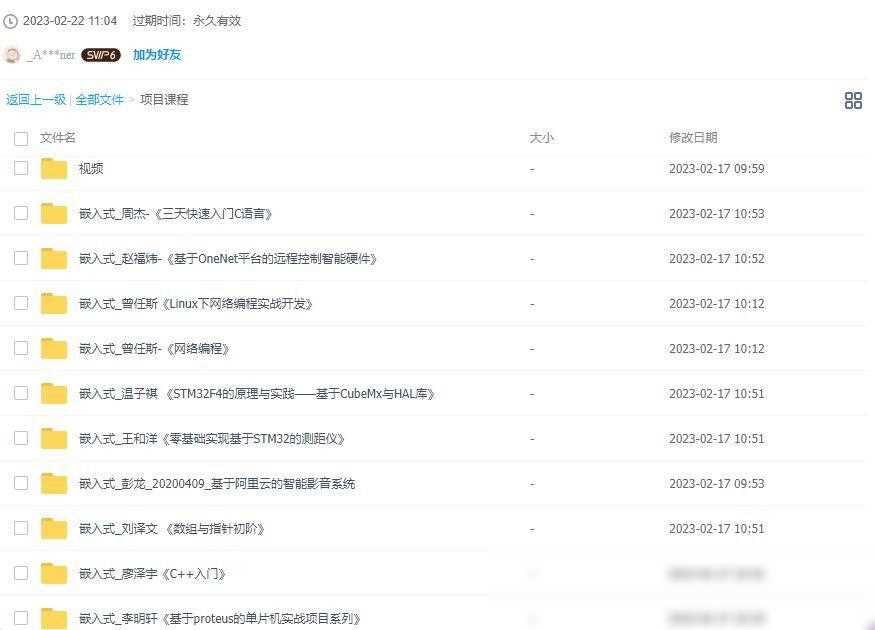Image resolution: width=875 pixels, height=630 pixels.
Task: Toggle the select-all checkbox beside 文件名
Action: pos(21,138)
